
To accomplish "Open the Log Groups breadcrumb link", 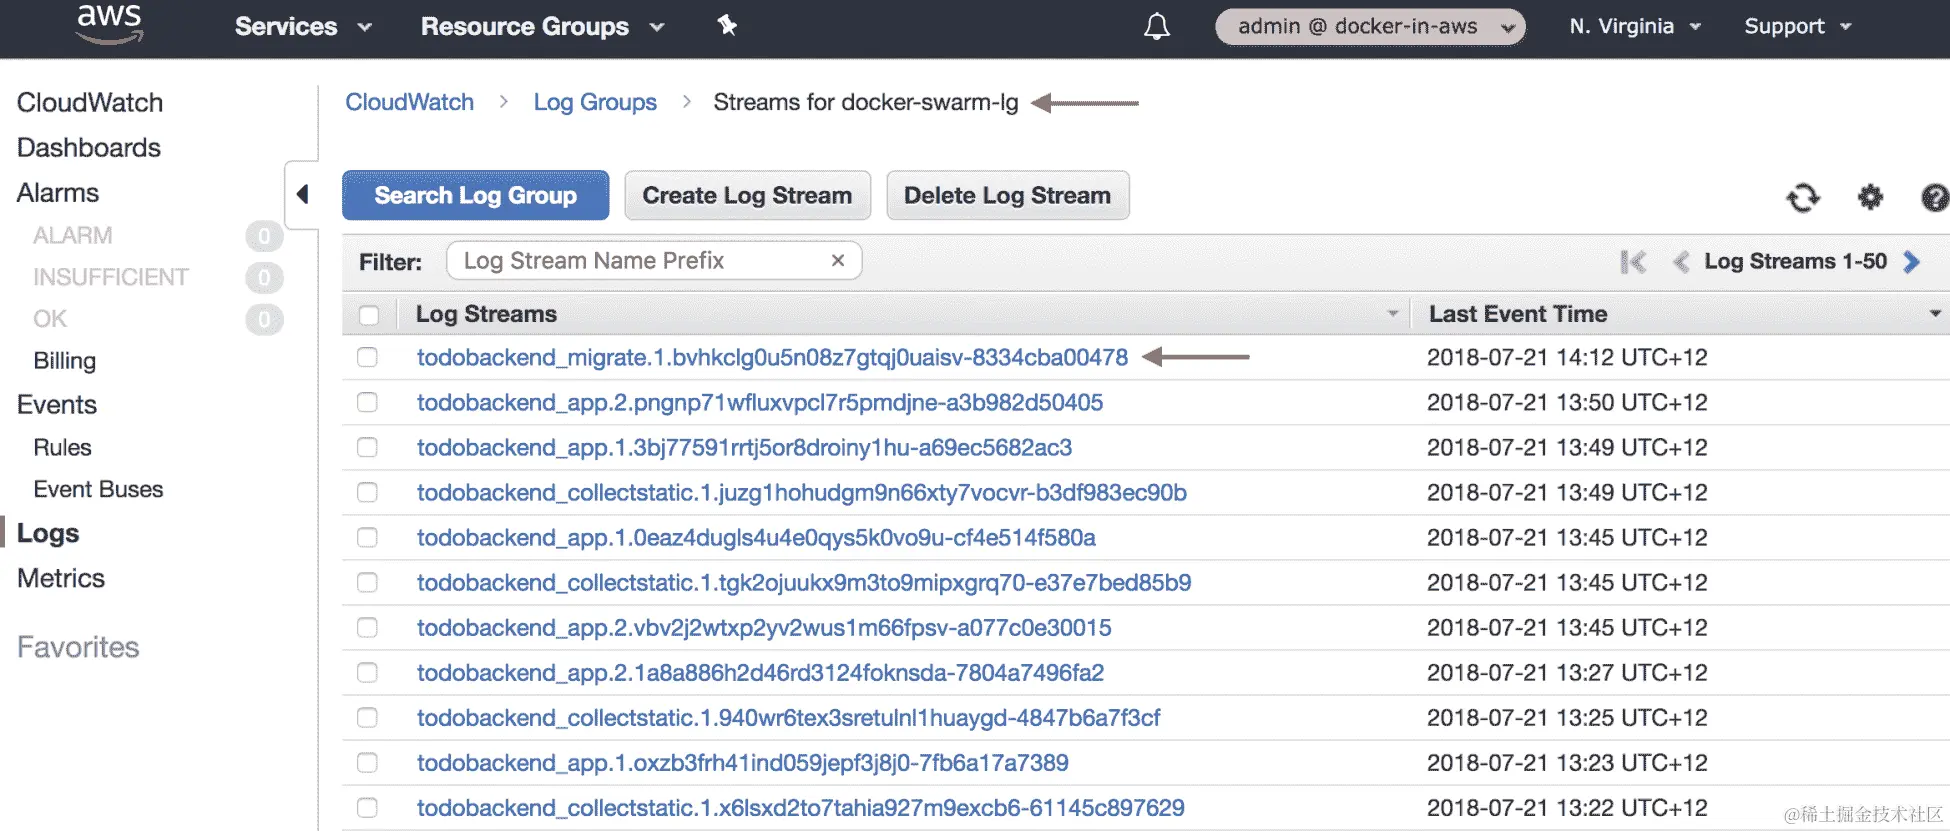I will click(x=595, y=102).
